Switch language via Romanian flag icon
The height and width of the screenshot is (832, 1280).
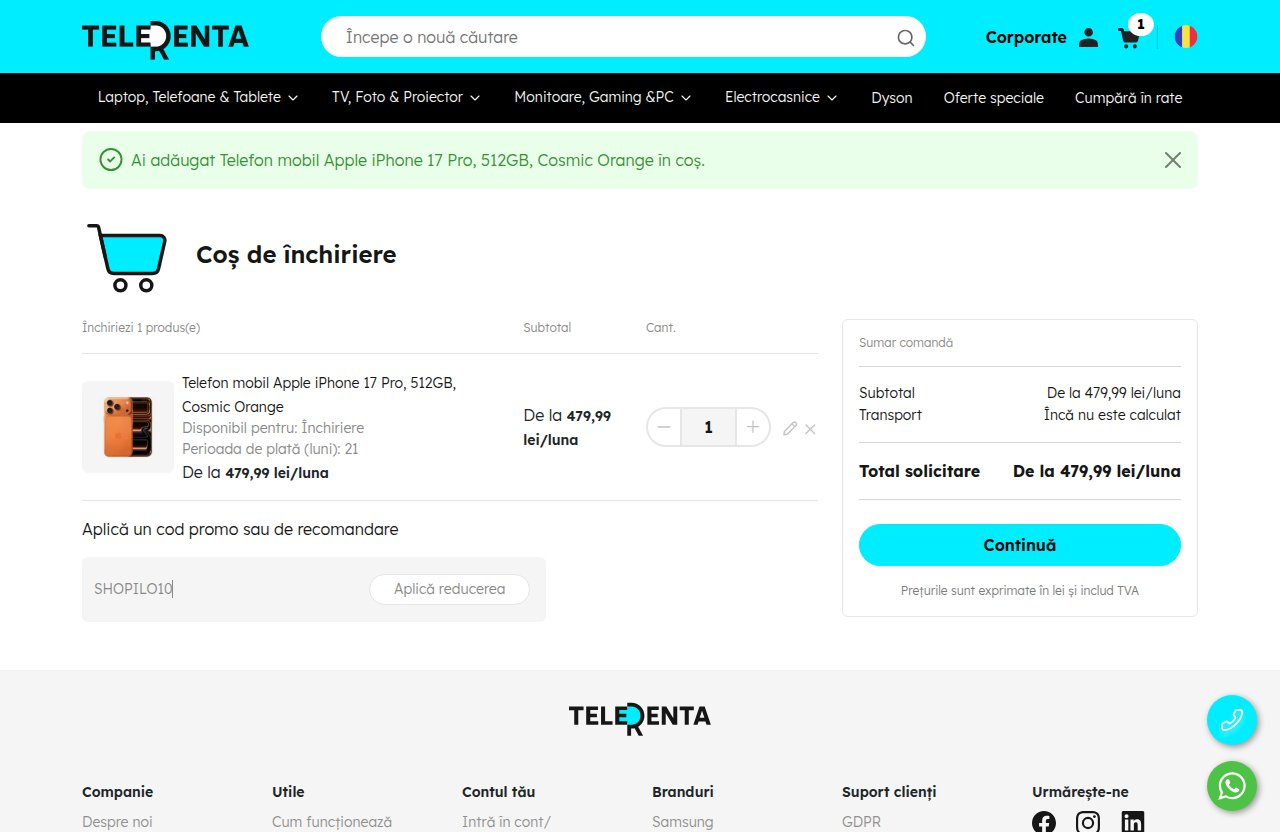pos(1186,37)
